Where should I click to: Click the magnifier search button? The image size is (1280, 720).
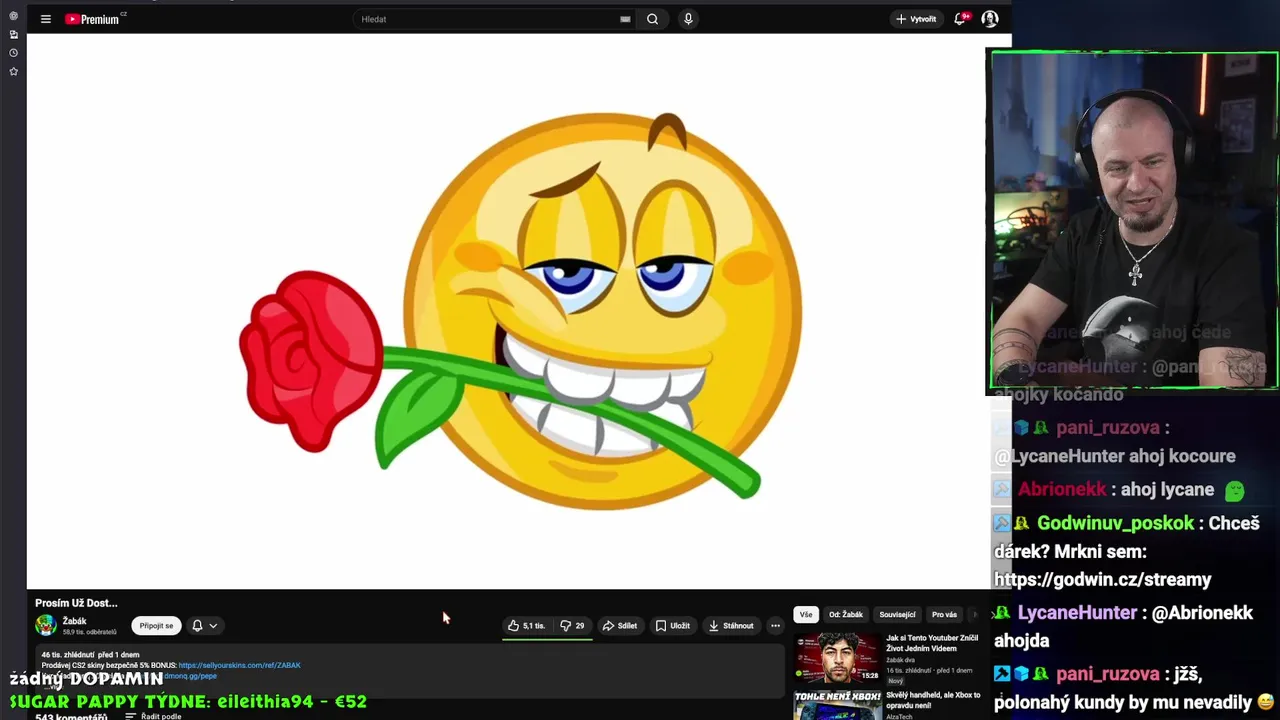click(x=652, y=19)
